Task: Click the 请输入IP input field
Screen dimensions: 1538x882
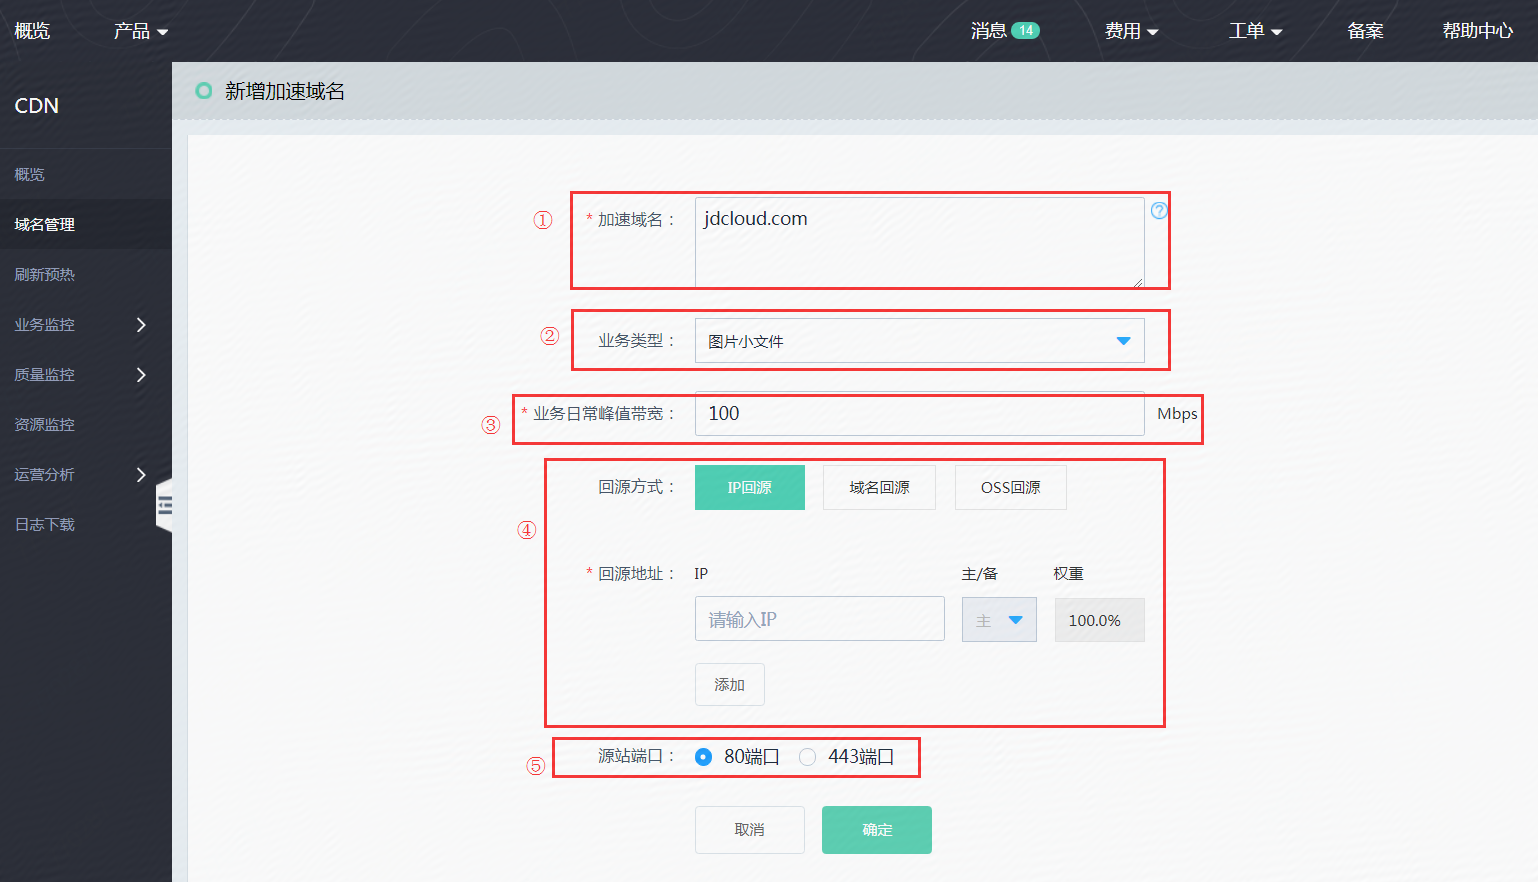Action: (x=819, y=620)
